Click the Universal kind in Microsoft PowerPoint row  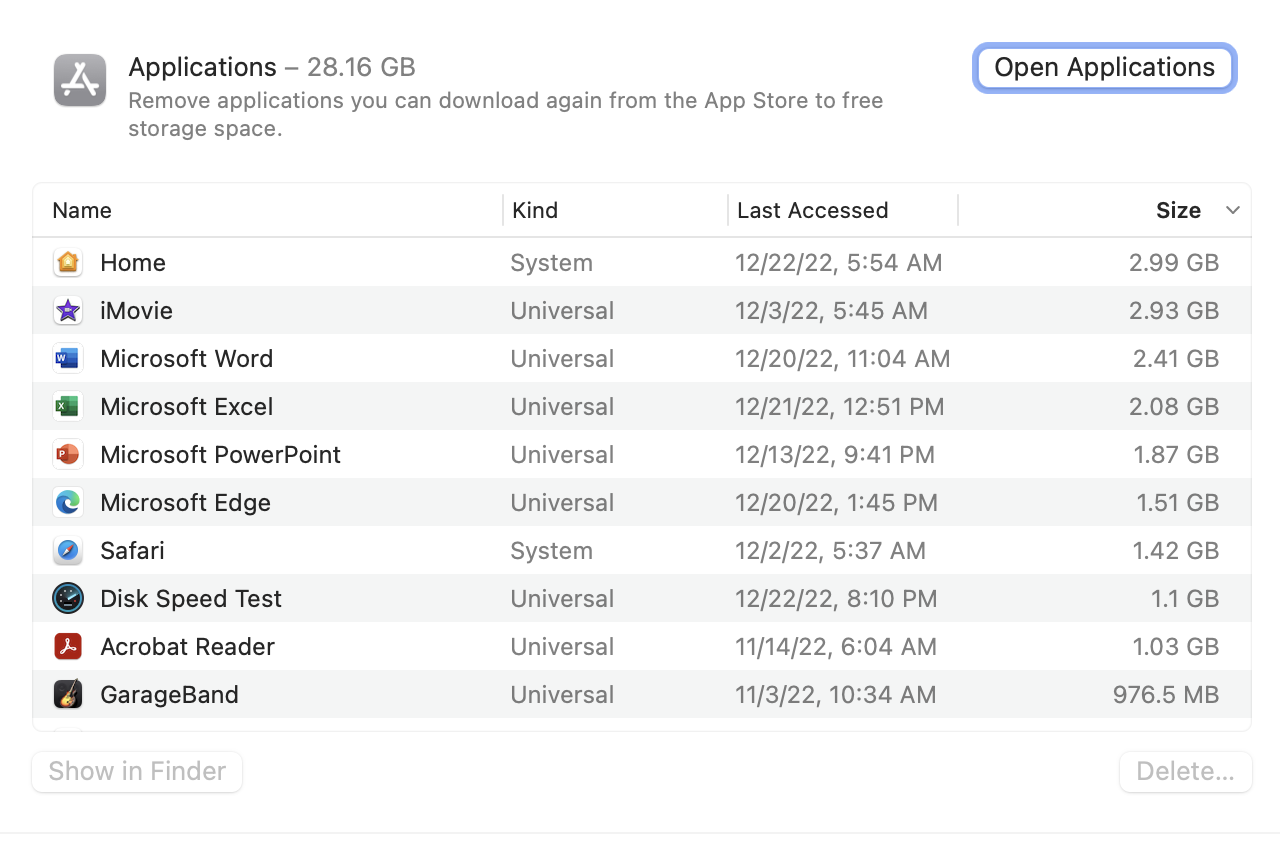click(562, 455)
